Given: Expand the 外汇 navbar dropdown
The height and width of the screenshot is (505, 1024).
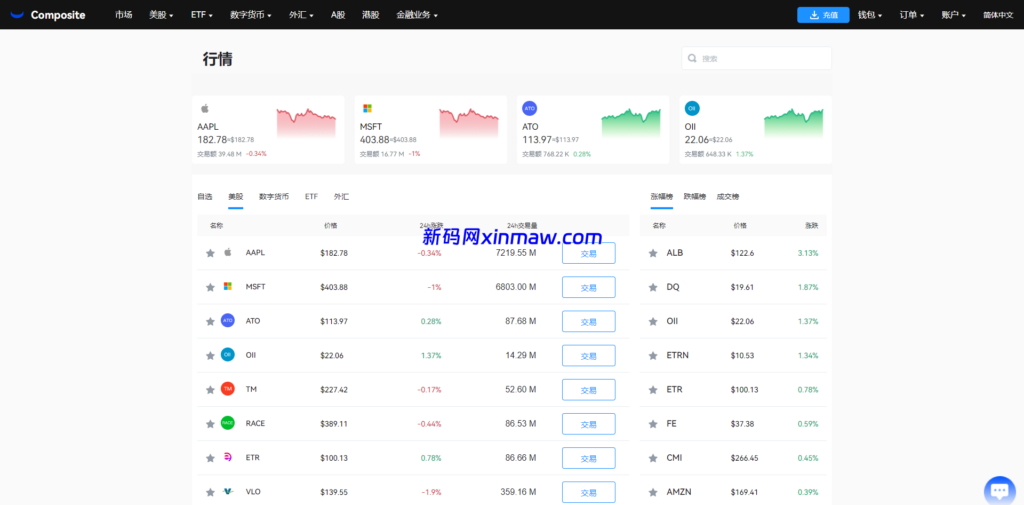Looking at the screenshot, I should tap(301, 14).
